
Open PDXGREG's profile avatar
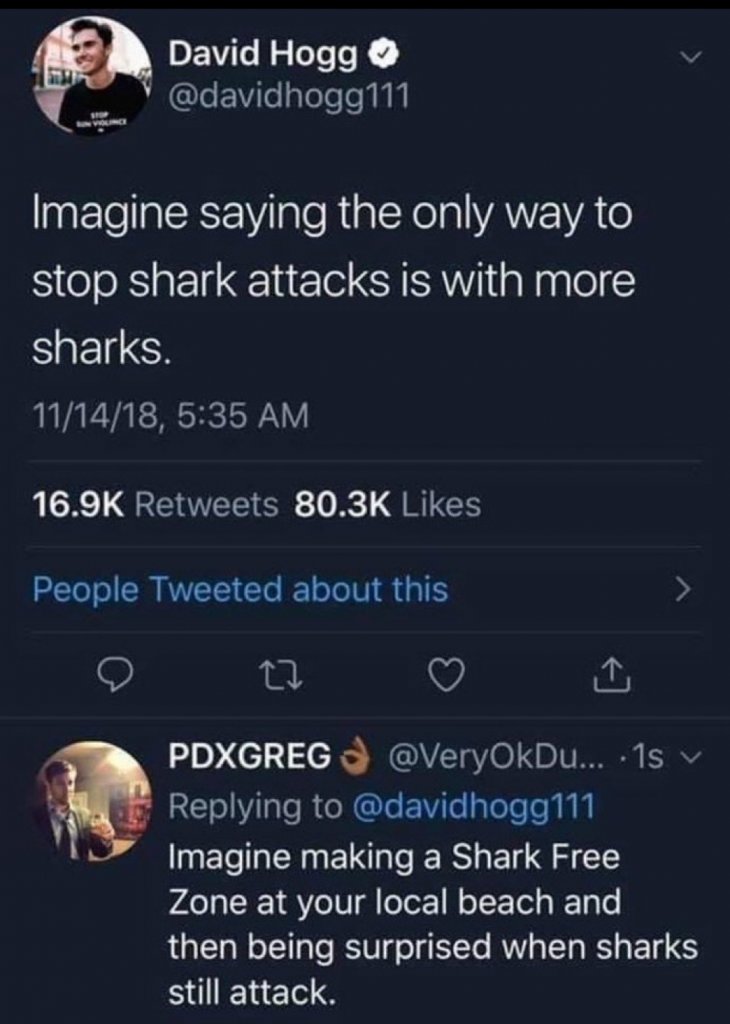pyautogui.click(x=95, y=803)
